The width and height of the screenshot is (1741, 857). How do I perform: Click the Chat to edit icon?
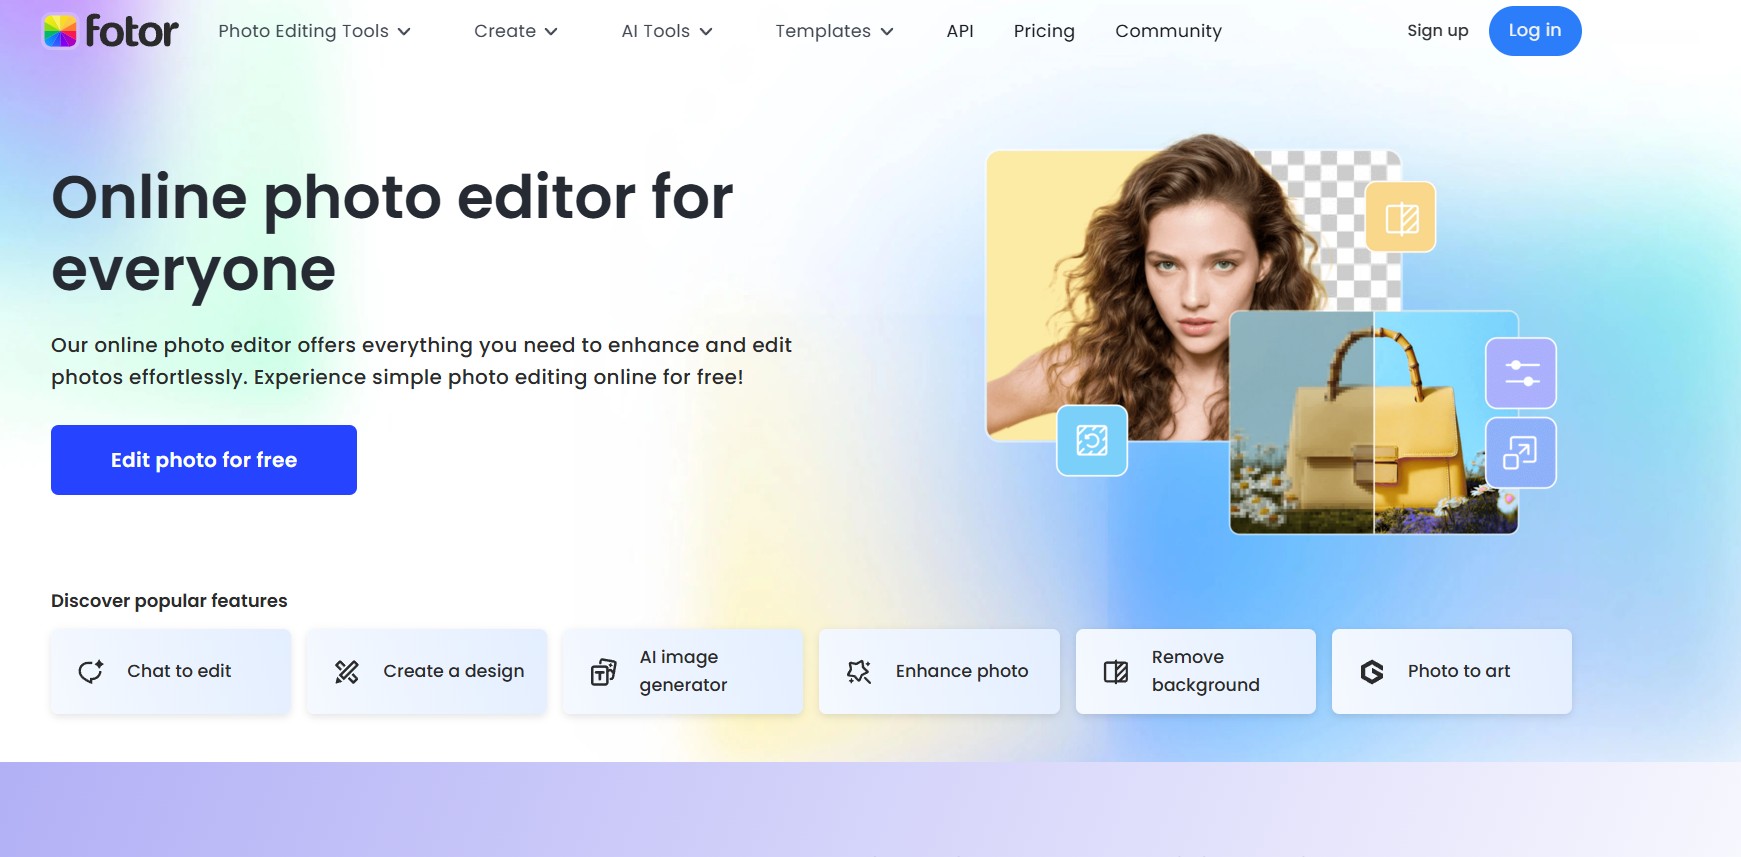(91, 672)
